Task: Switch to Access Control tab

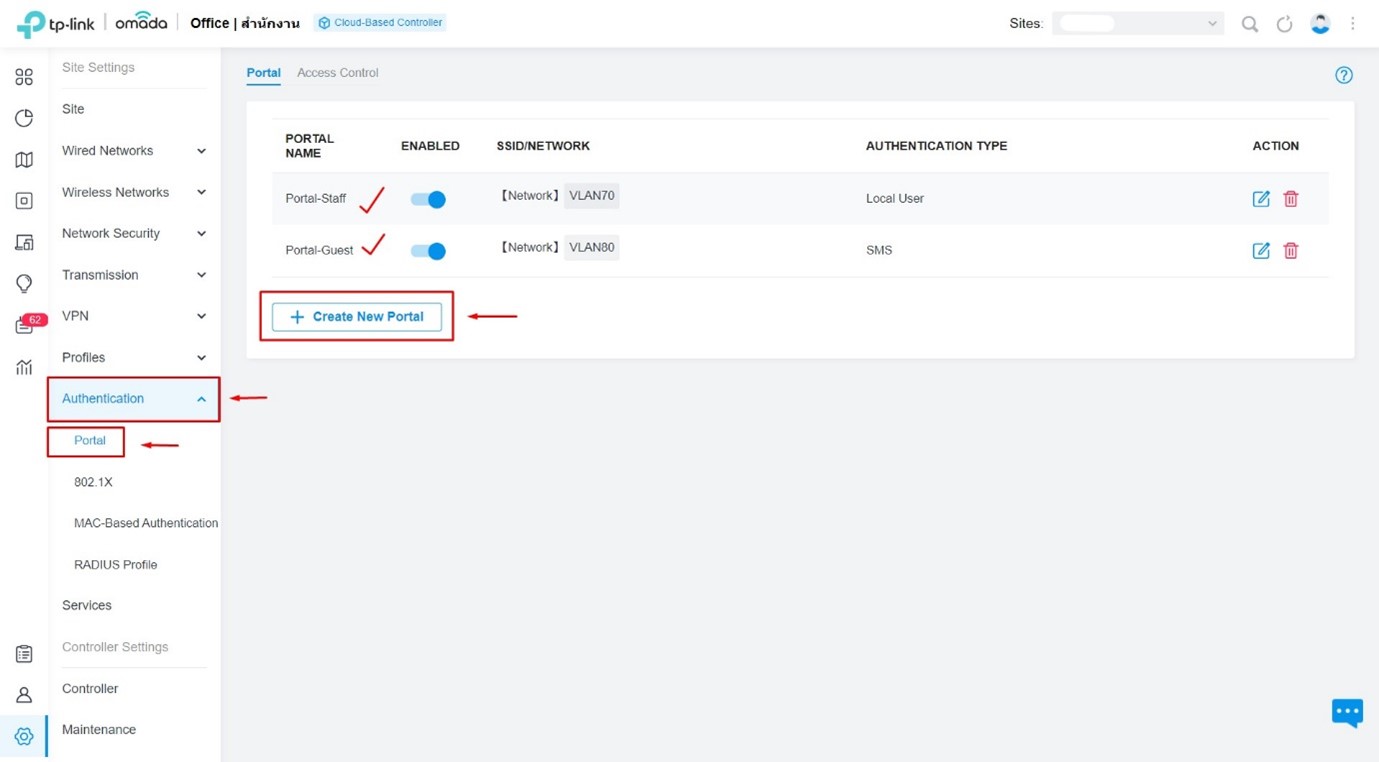Action: click(x=337, y=73)
